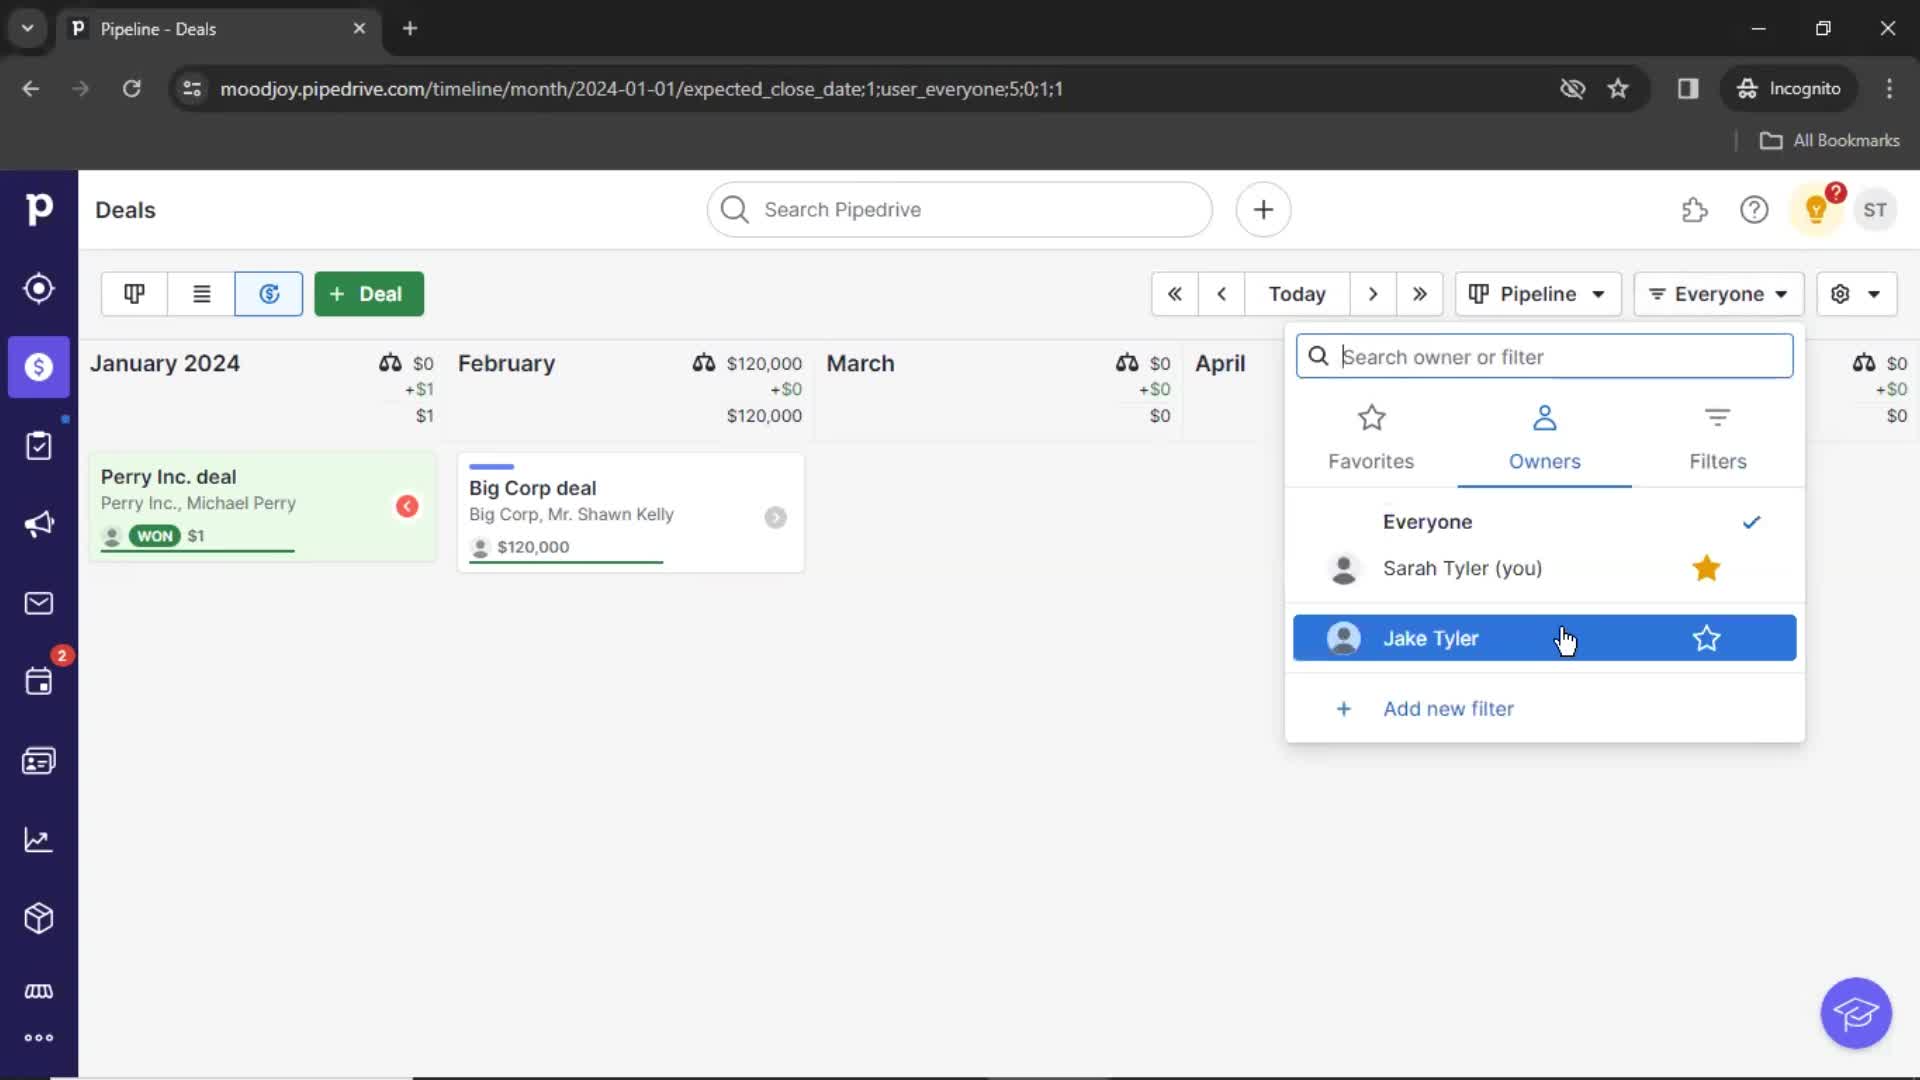This screenshot has height=1080, width=1920.
Task: Switch to Favorites tab
Action: pyautogui.click(x=1371, y=439)
